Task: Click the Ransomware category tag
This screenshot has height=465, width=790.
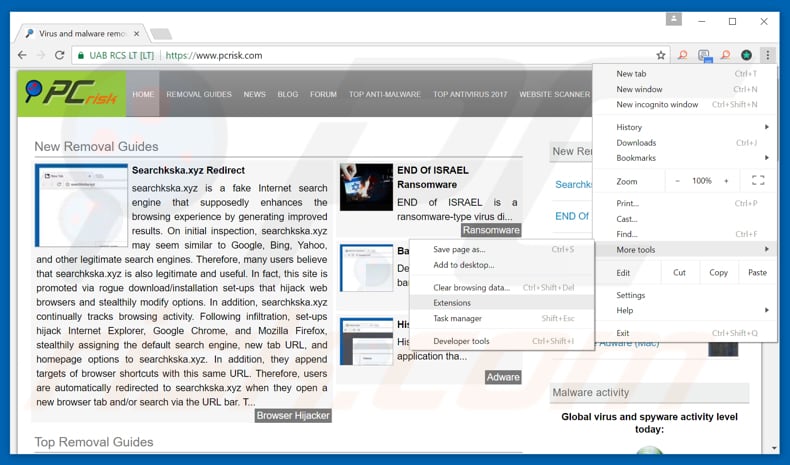Action: pyautogui.click(x=491, y=230)
